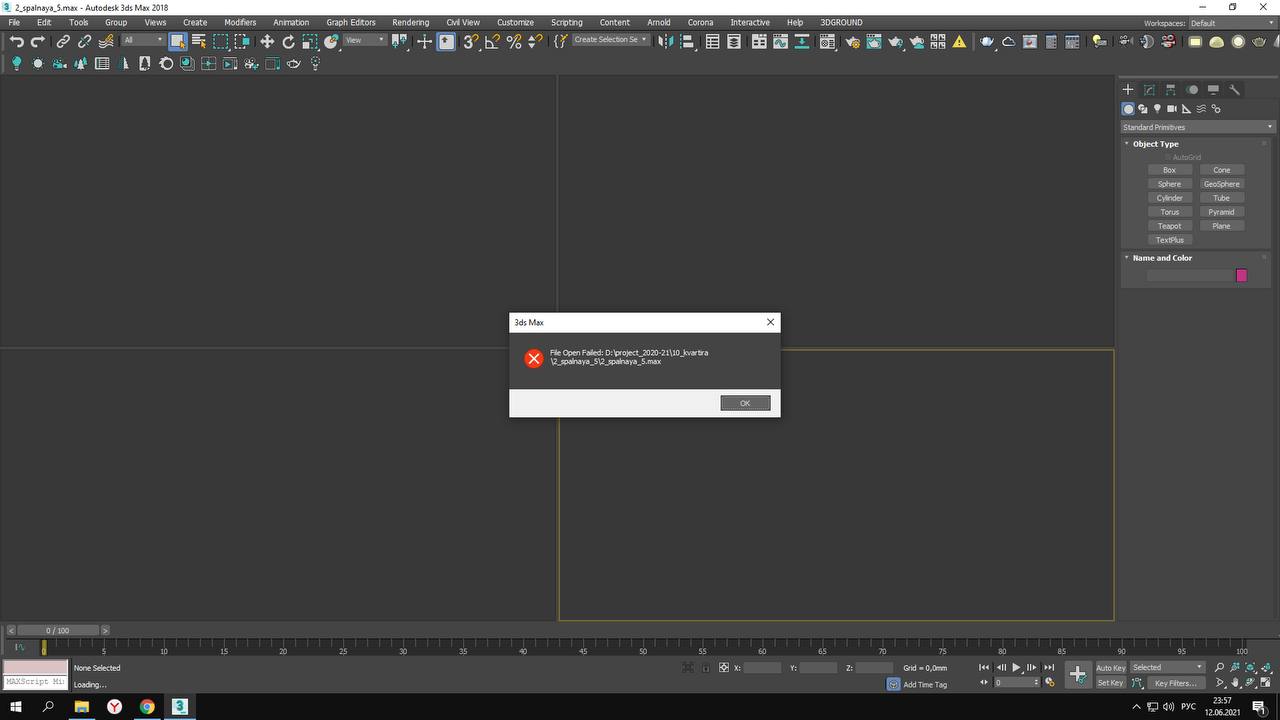Viewport: 1280px width, 720px height.
Task: Toggle the Auto Key button
Action: tap(1111, 668)
